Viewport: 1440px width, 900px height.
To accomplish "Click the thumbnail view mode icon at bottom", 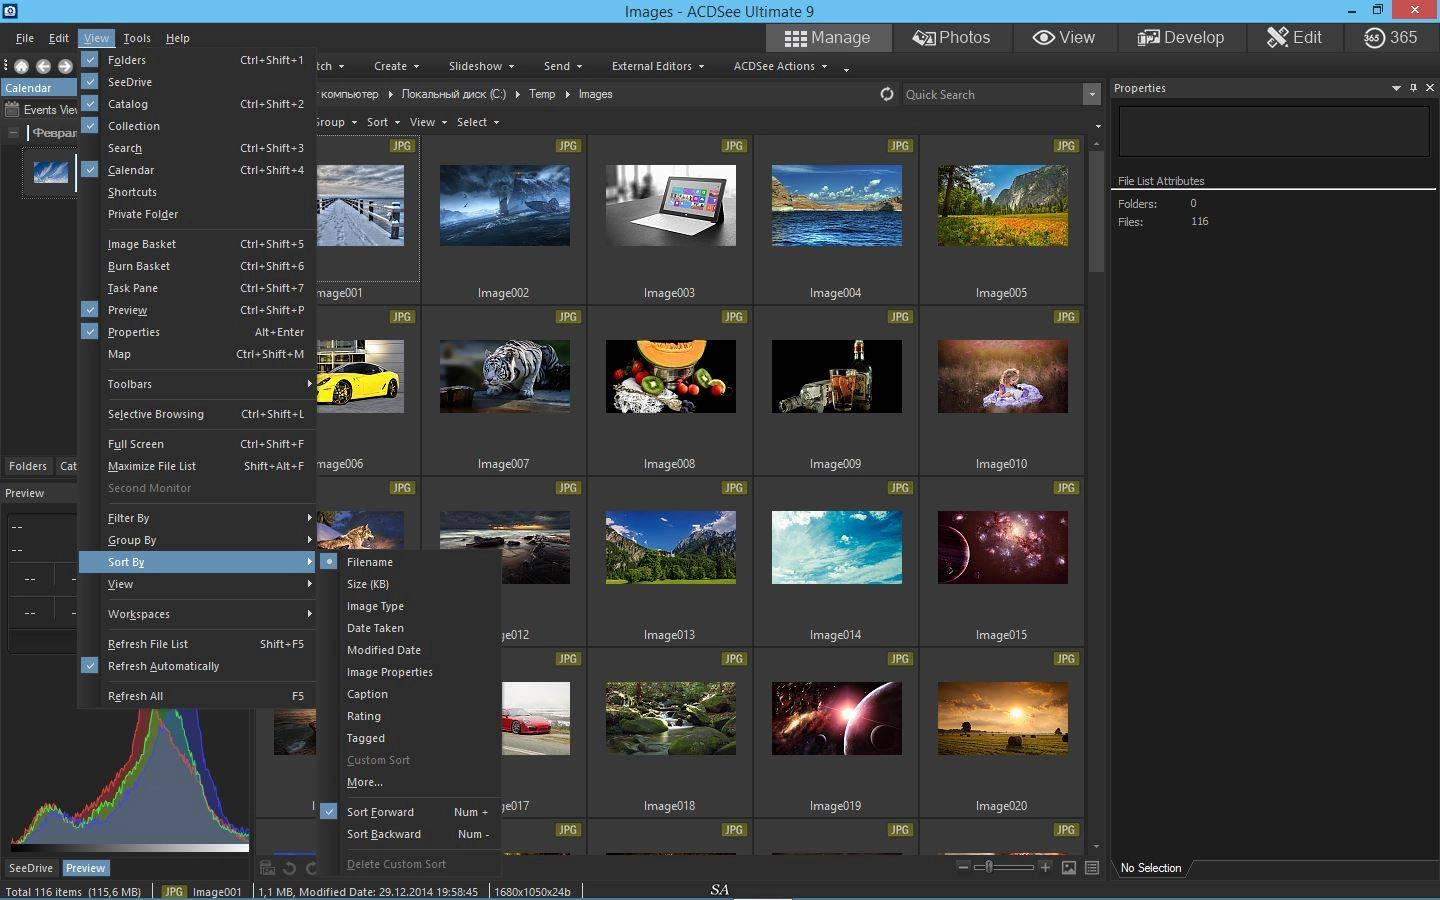I will 1069,867.
